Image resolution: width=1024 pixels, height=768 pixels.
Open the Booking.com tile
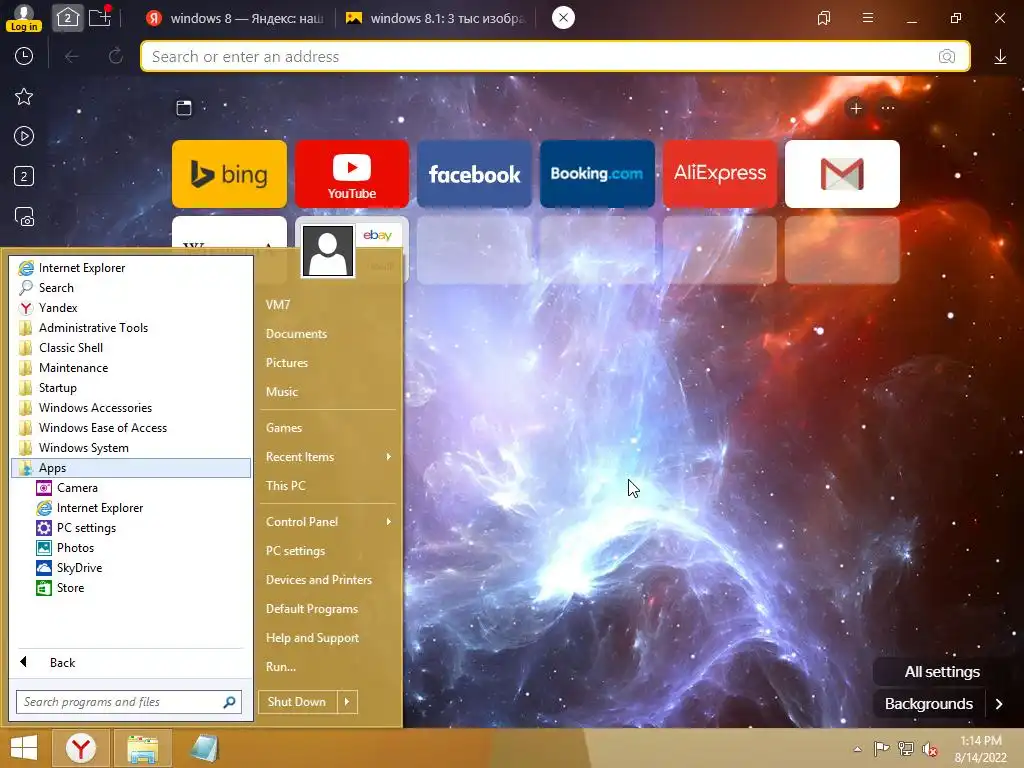pos(597,174)
